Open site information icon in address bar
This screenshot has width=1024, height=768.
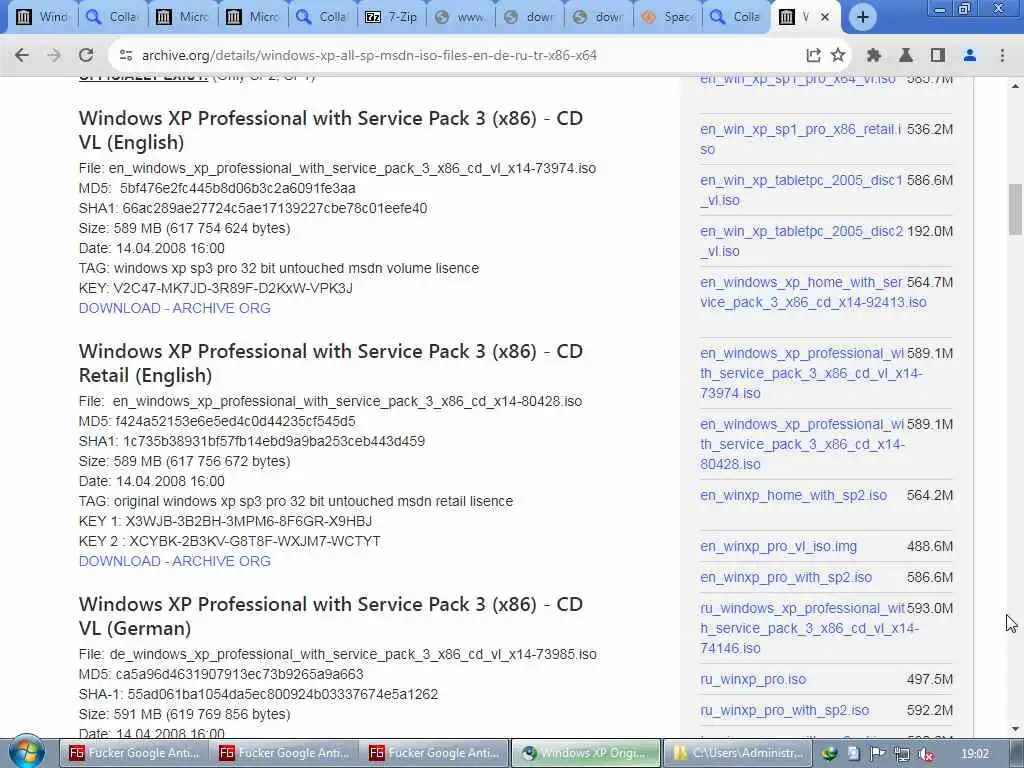[x=126, y=56]
